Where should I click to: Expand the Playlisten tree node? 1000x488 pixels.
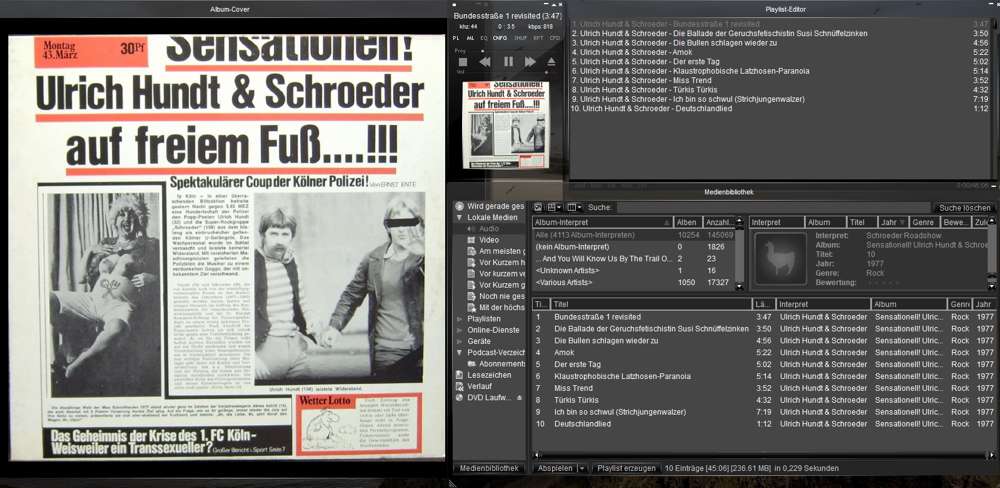[459, 319]
